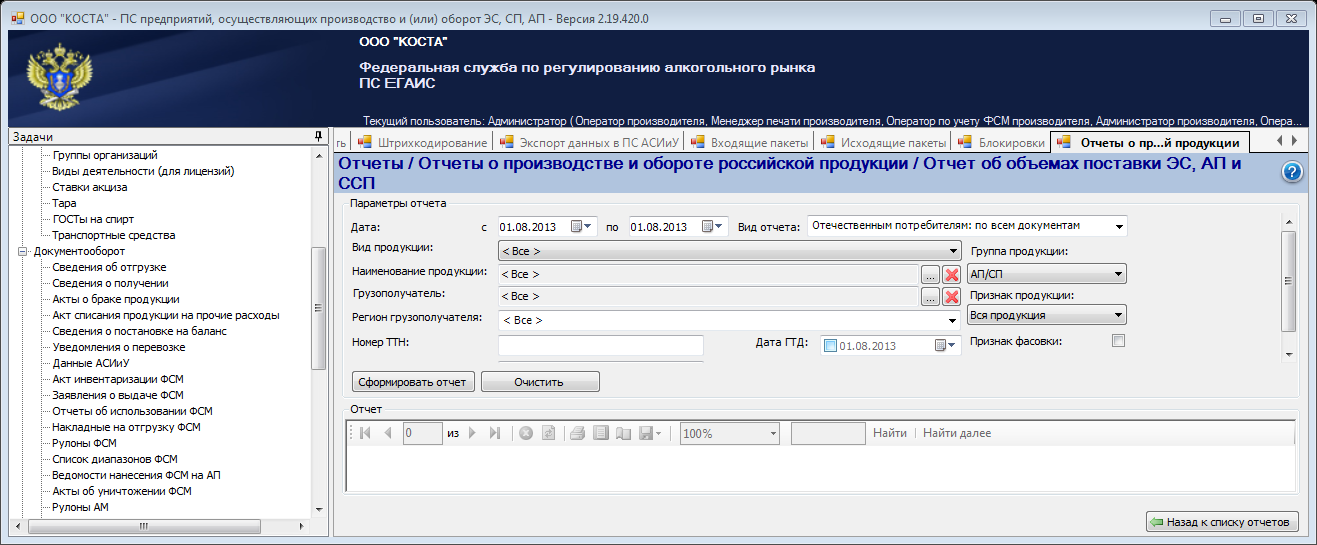Image resolution: width=1317 pixels, height=545 pixels.
Task: Select Отчеты о производстве продукции tab
Action: (x=1151, y=142)
